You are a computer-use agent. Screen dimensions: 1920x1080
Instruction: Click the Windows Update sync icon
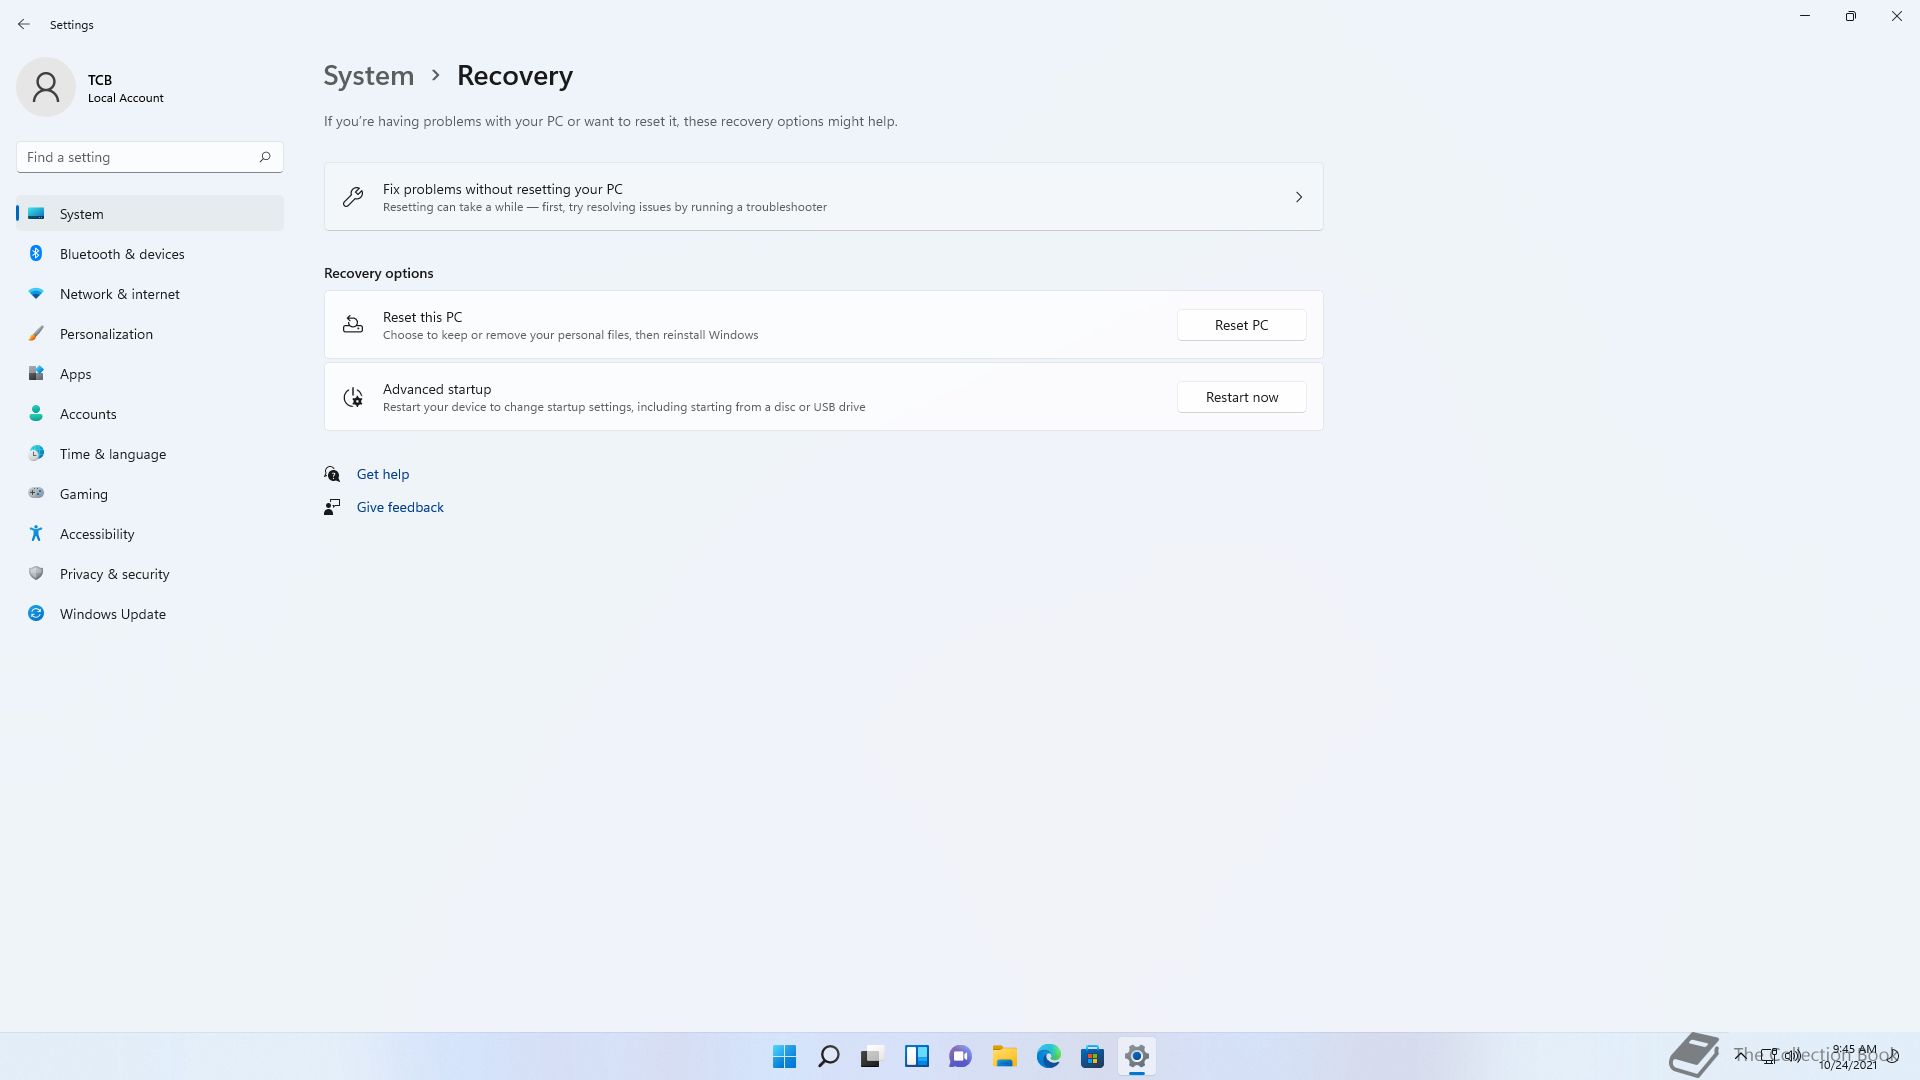point(36,614)
